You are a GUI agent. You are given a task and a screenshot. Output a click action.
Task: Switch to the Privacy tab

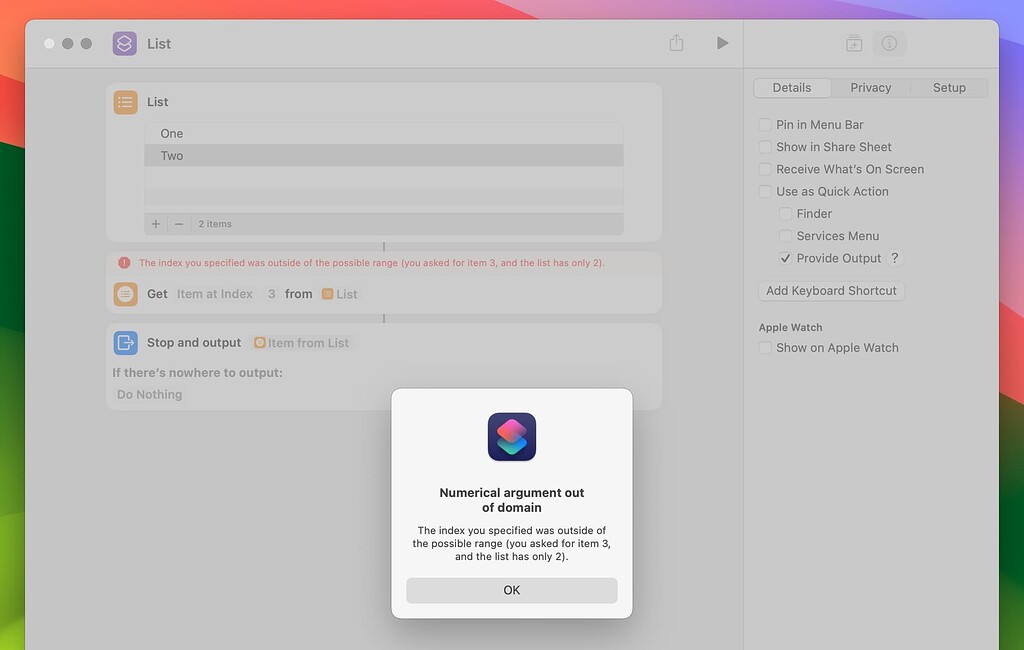(870, 87)
